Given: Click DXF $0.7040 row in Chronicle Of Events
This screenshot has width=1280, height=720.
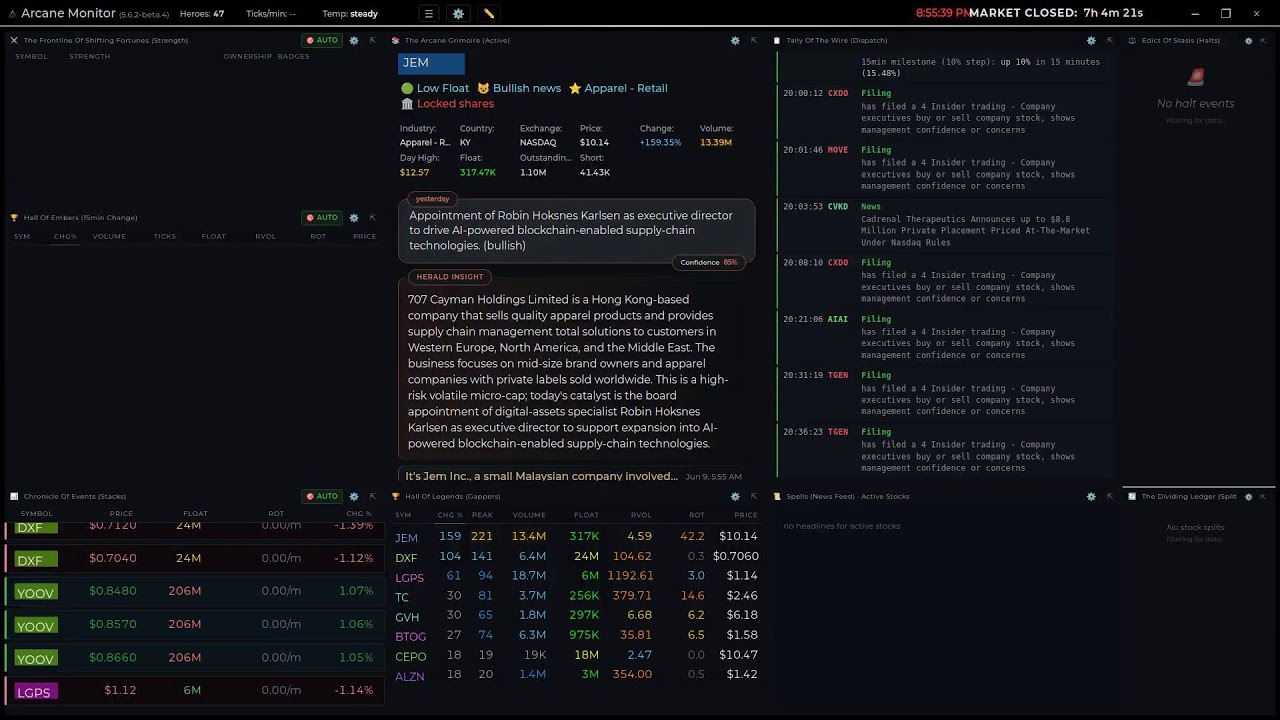Looking at the screenshot, I should coord(195,558).
